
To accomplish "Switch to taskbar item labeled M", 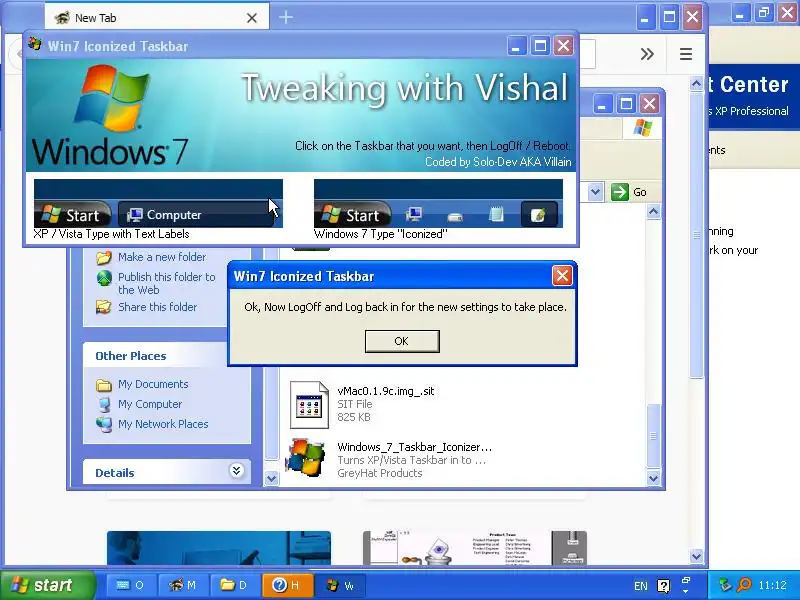I will (182, 585).
